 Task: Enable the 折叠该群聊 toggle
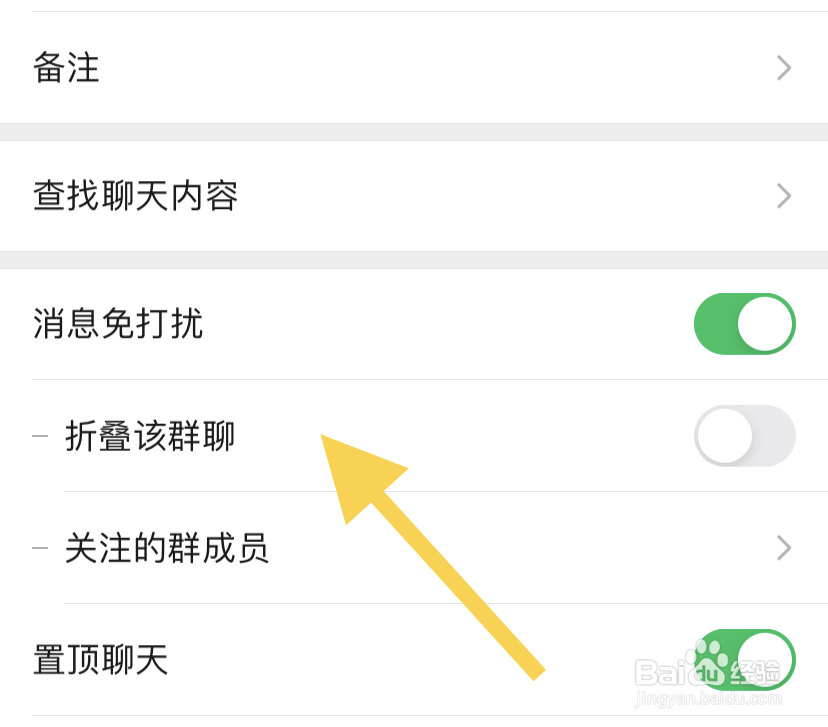(x=744, y=437)
